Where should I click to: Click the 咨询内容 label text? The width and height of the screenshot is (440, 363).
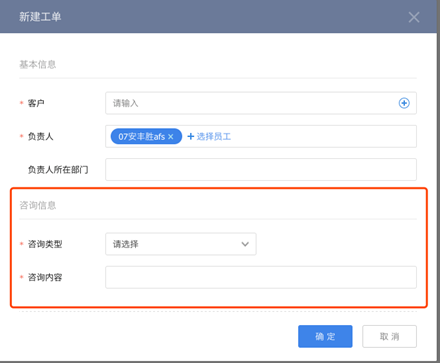click(x=45, y=277)
